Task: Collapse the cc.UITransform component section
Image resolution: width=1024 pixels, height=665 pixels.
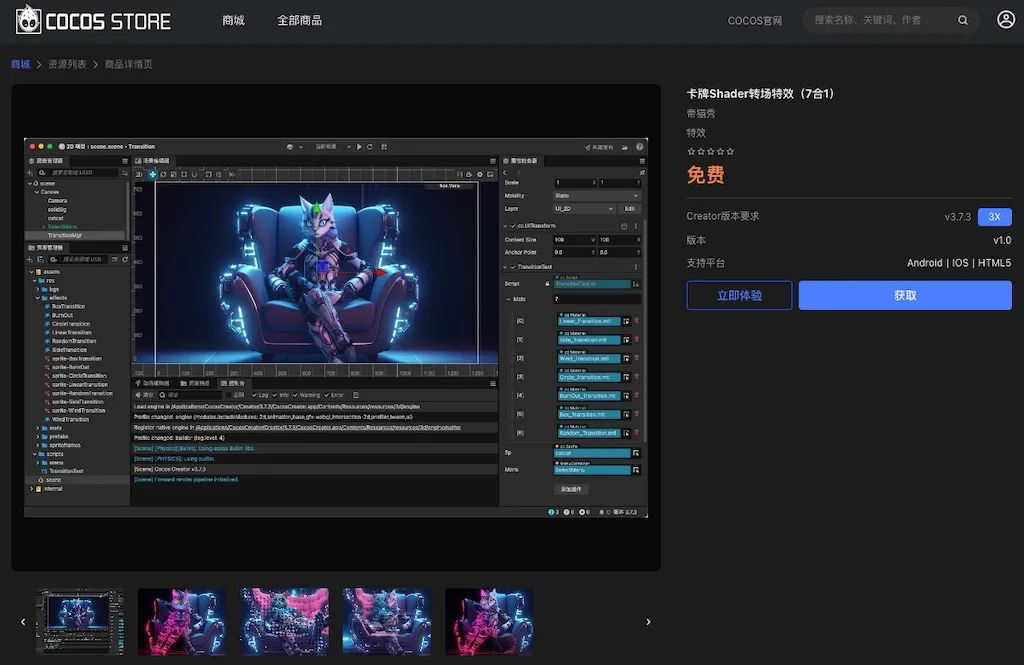Action: pos(505,225)
